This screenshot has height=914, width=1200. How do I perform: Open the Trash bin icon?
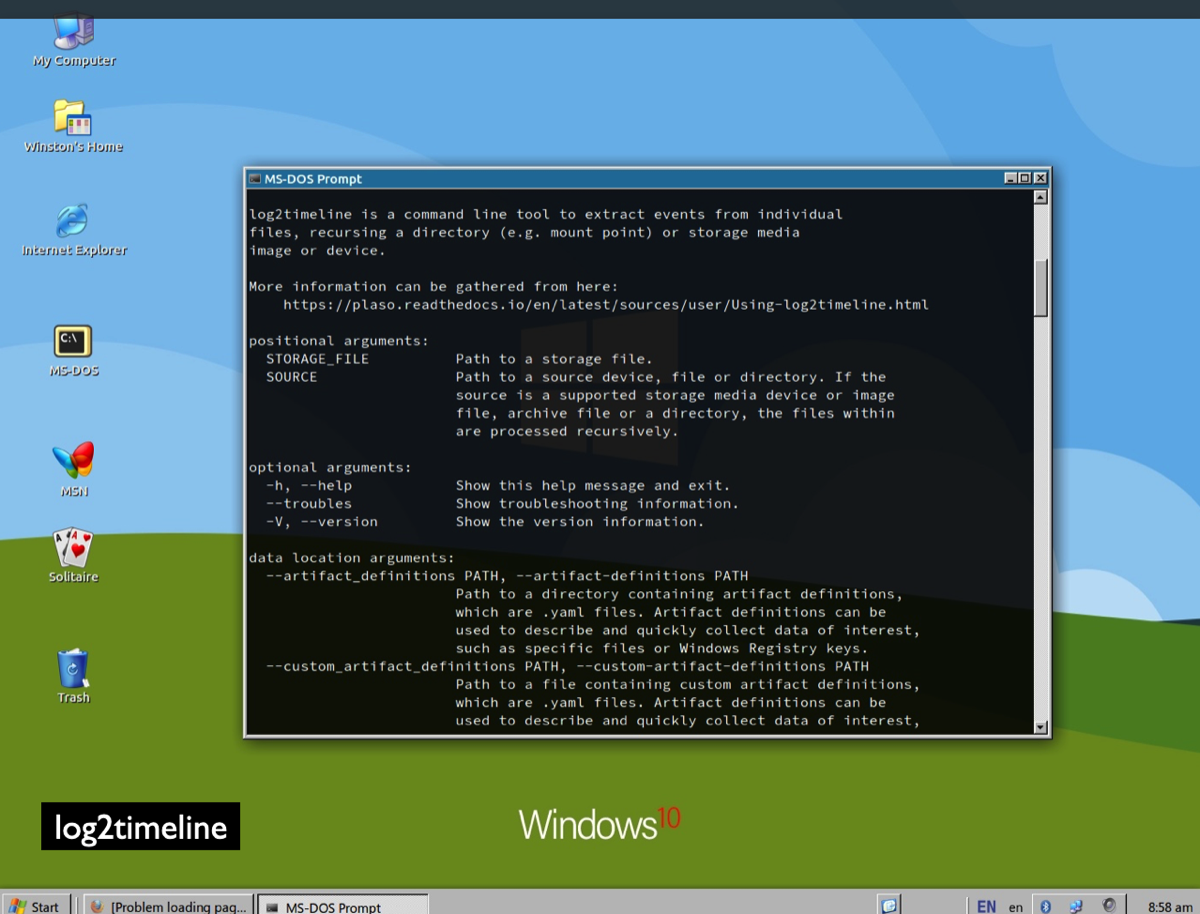(x=73, y=669)
